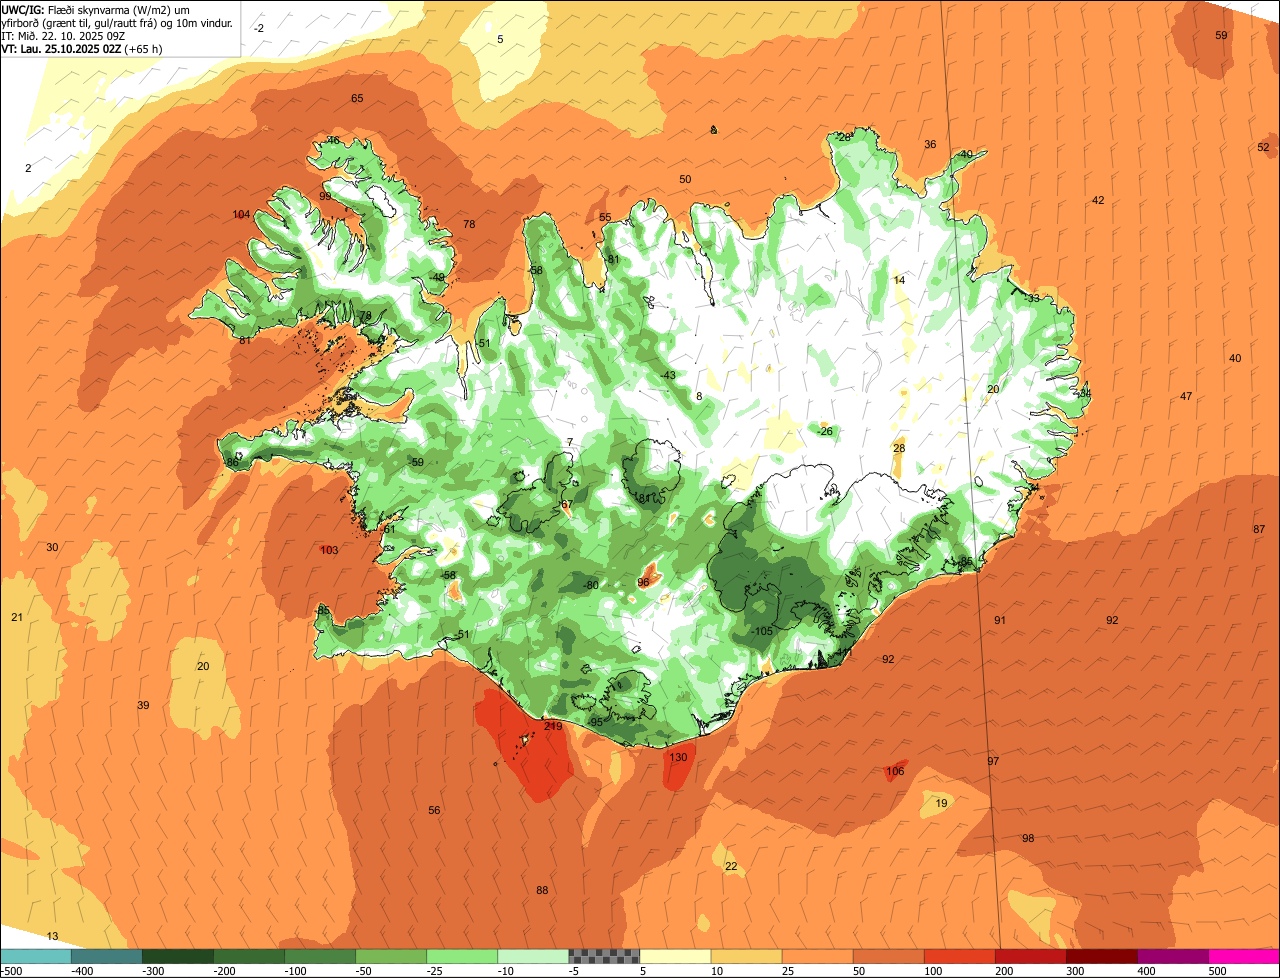Pick legend swatch between 25 and 50
1280x978 pixels.
tap(817, 956)
